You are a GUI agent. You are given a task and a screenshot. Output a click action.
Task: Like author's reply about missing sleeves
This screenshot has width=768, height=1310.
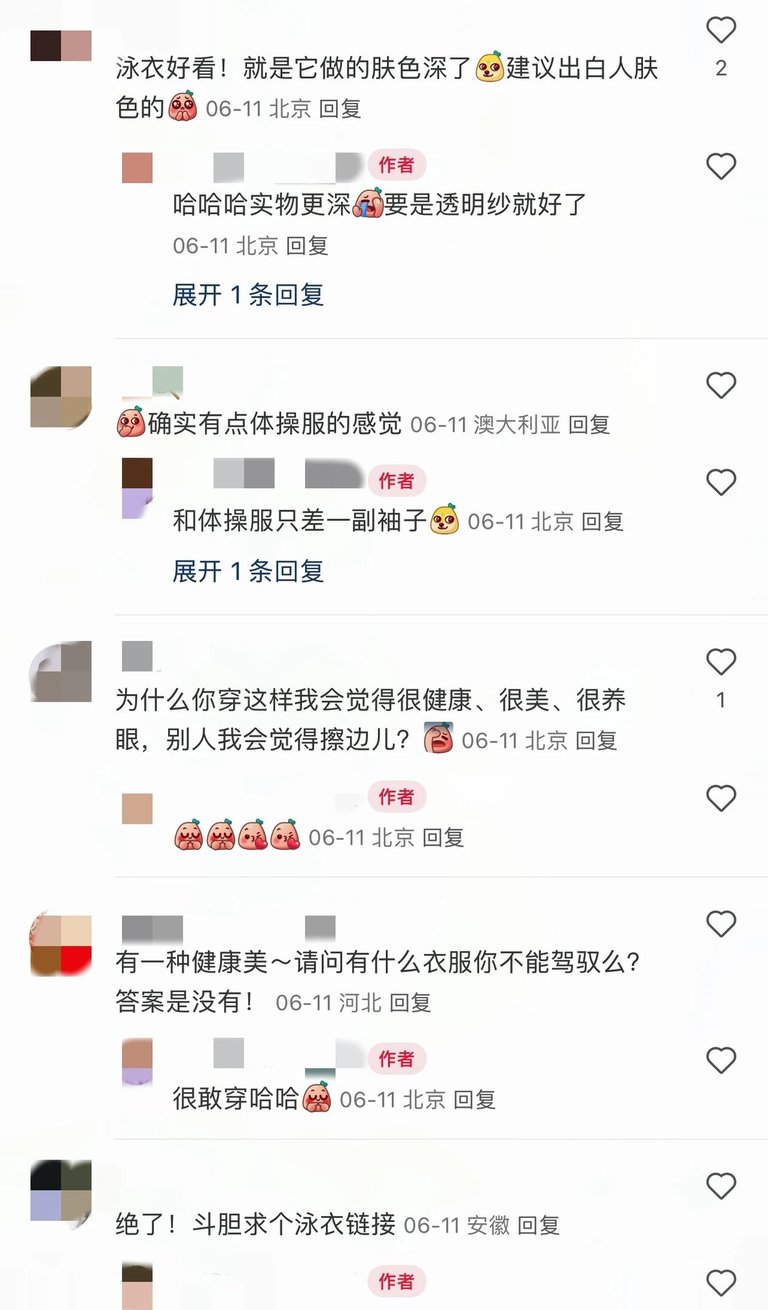[721, 483]
